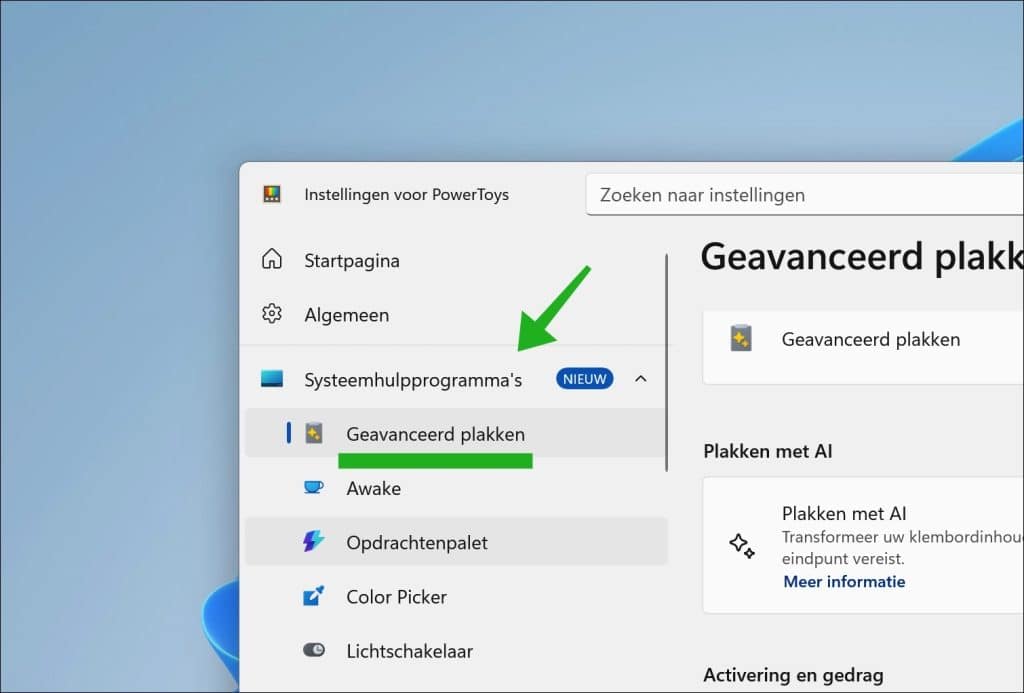Click the Color Picker eyedropper icon
Screen dimensions: 1024x693
pyautogui.click(x=313, y=595)
